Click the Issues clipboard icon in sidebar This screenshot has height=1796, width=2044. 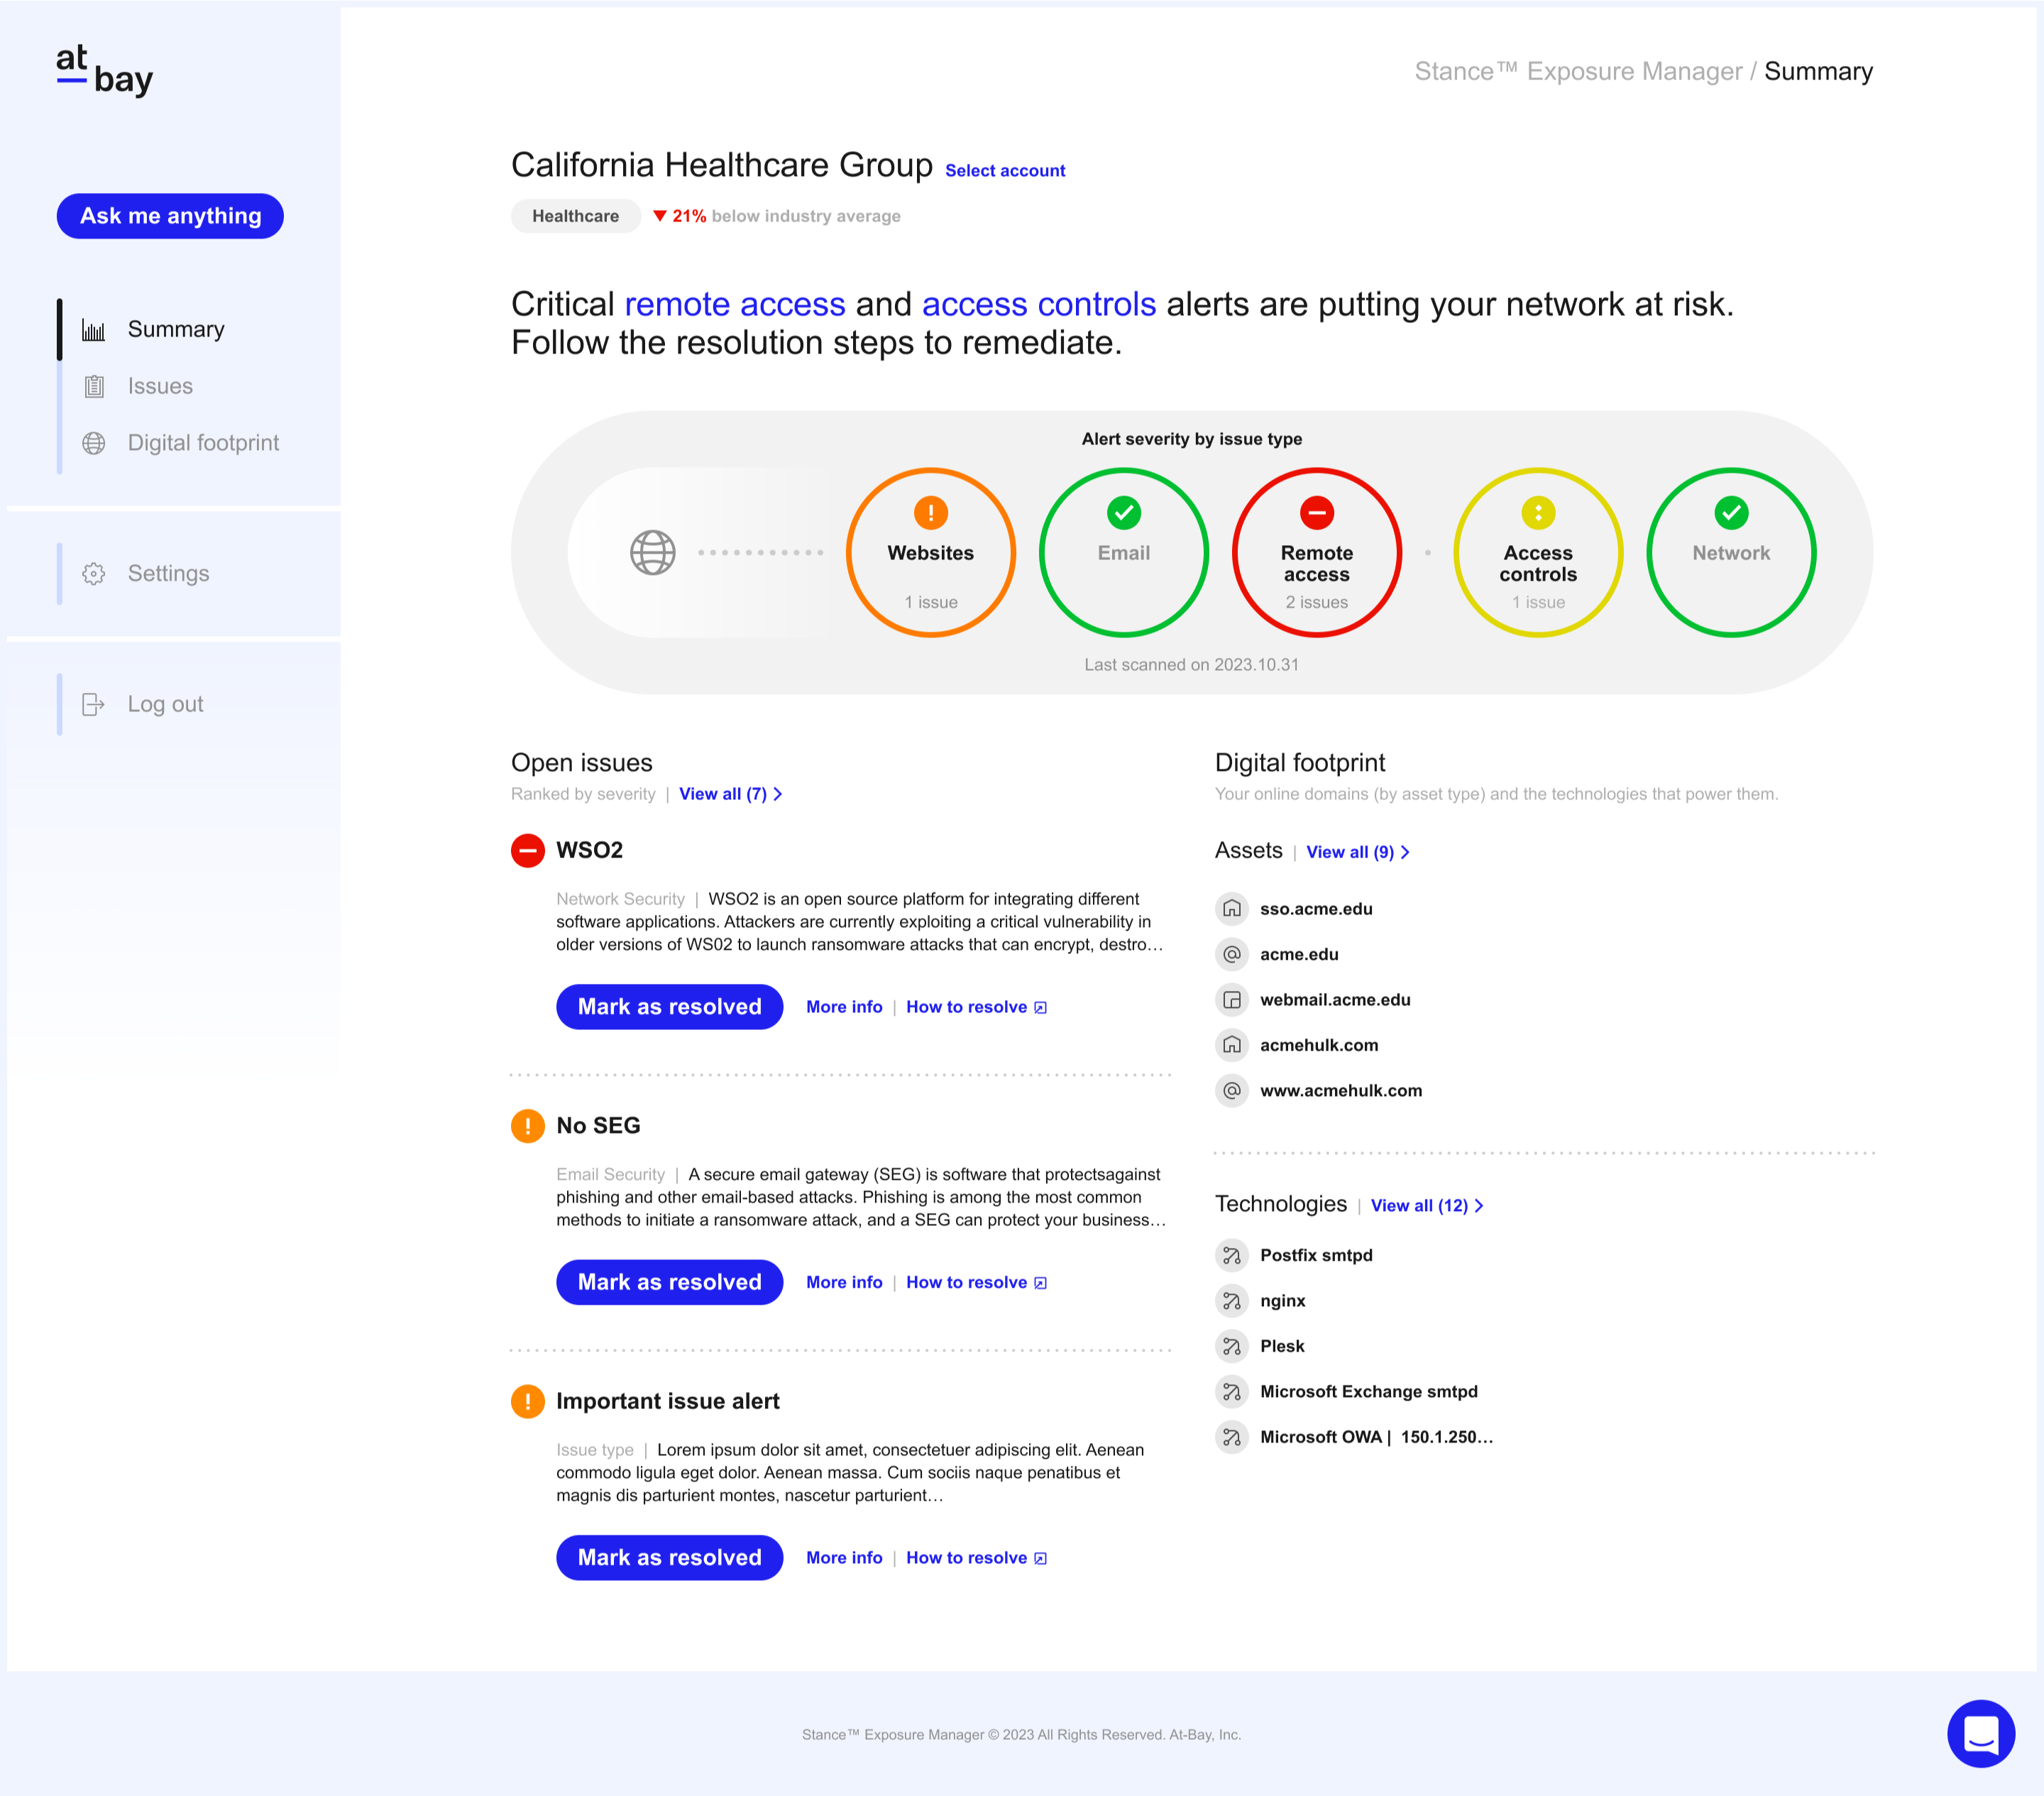coord(94,386)
